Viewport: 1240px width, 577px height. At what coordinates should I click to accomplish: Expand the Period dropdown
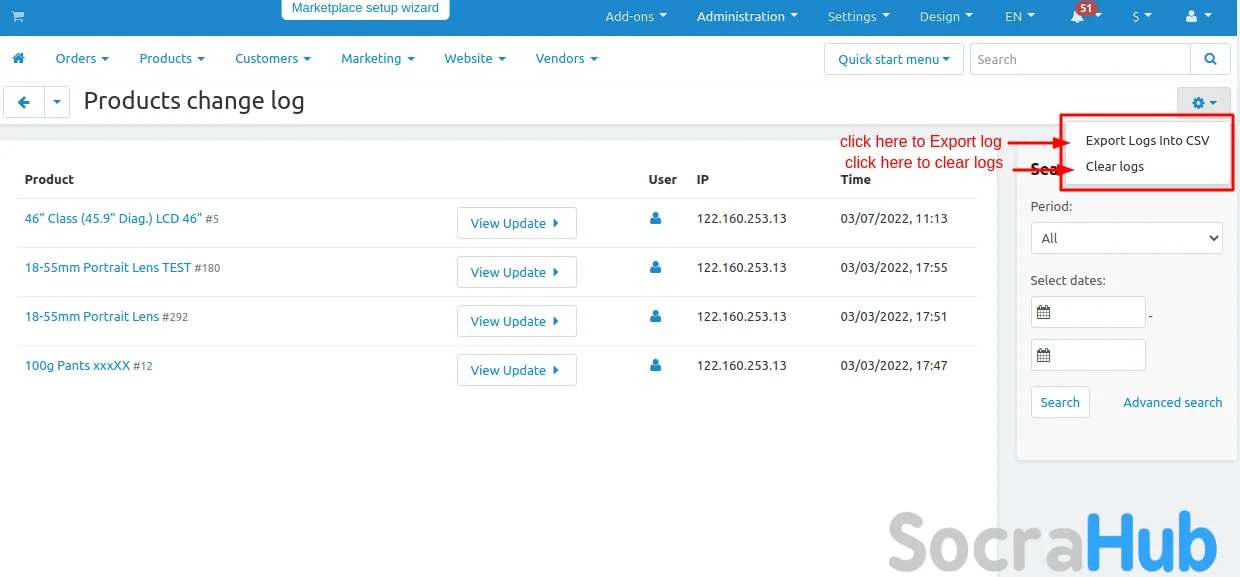pos(1126,238)
